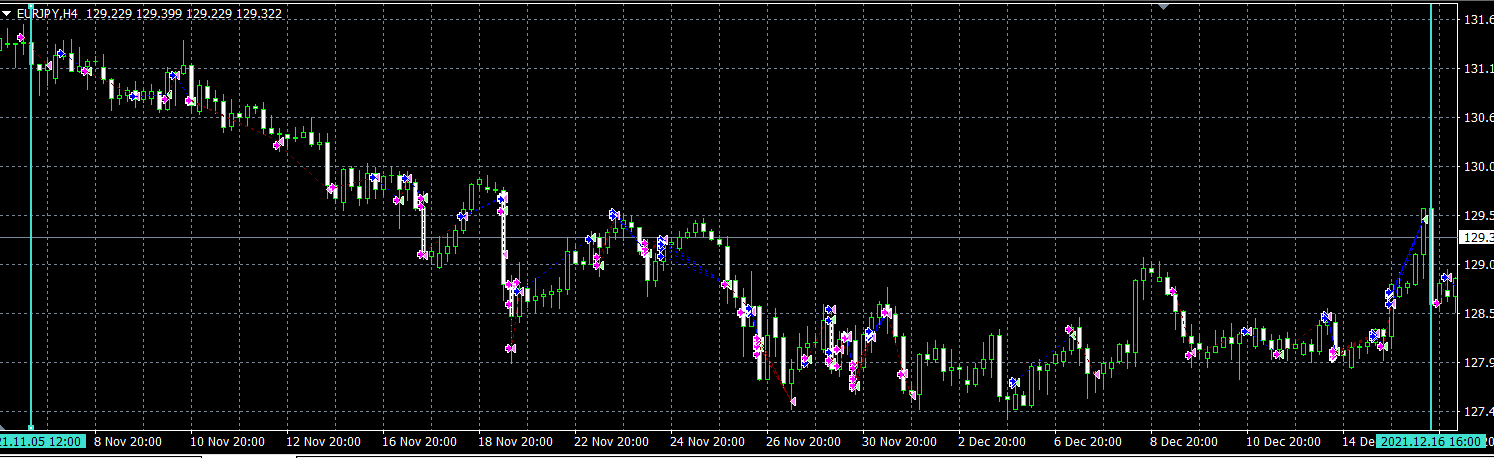Image resolution: width=1494 pixels, height=458 pixels.
Task: Click the 6 Dec 20:00 time label
Action: click(x=1087, y=441)
